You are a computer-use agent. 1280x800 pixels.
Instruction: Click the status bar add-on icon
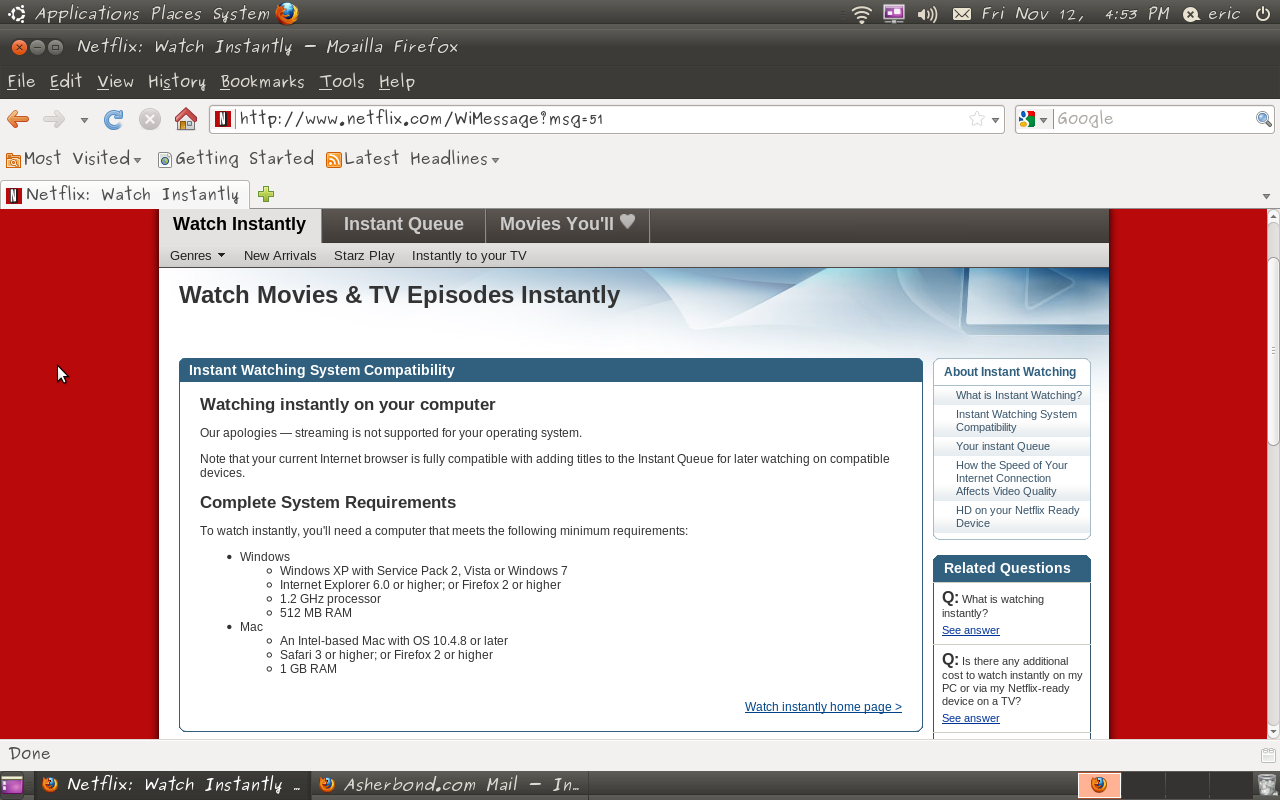click(x=1268, y=755)
